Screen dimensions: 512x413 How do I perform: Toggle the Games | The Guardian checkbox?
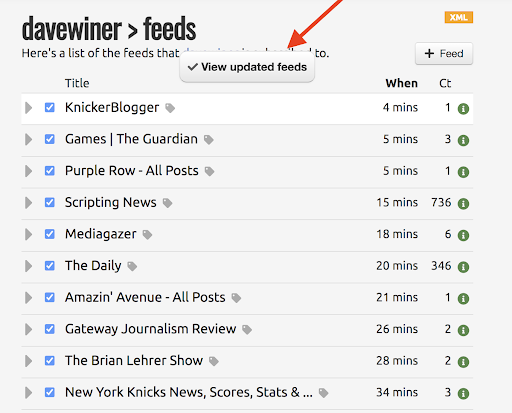[x=50, y=139]
